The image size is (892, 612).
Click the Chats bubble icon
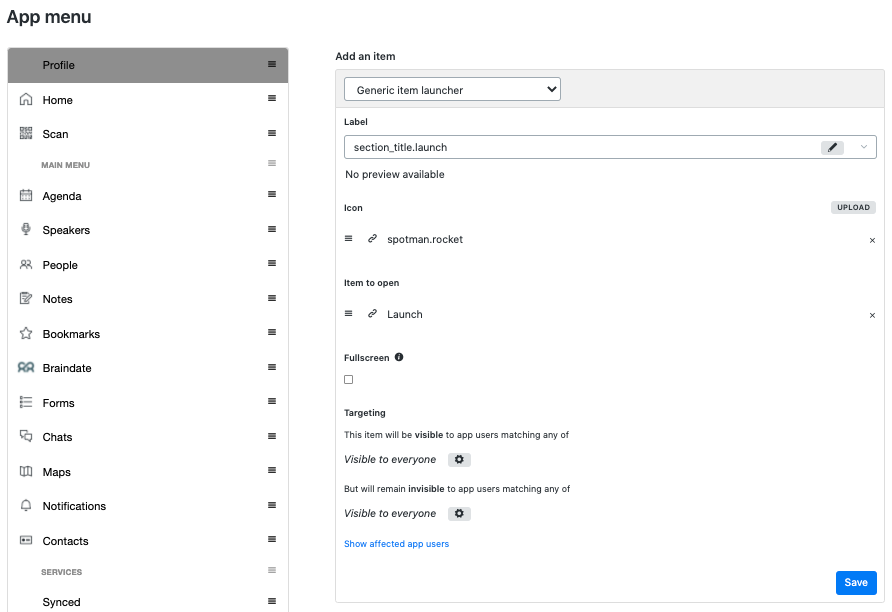[x=26, y=436]
